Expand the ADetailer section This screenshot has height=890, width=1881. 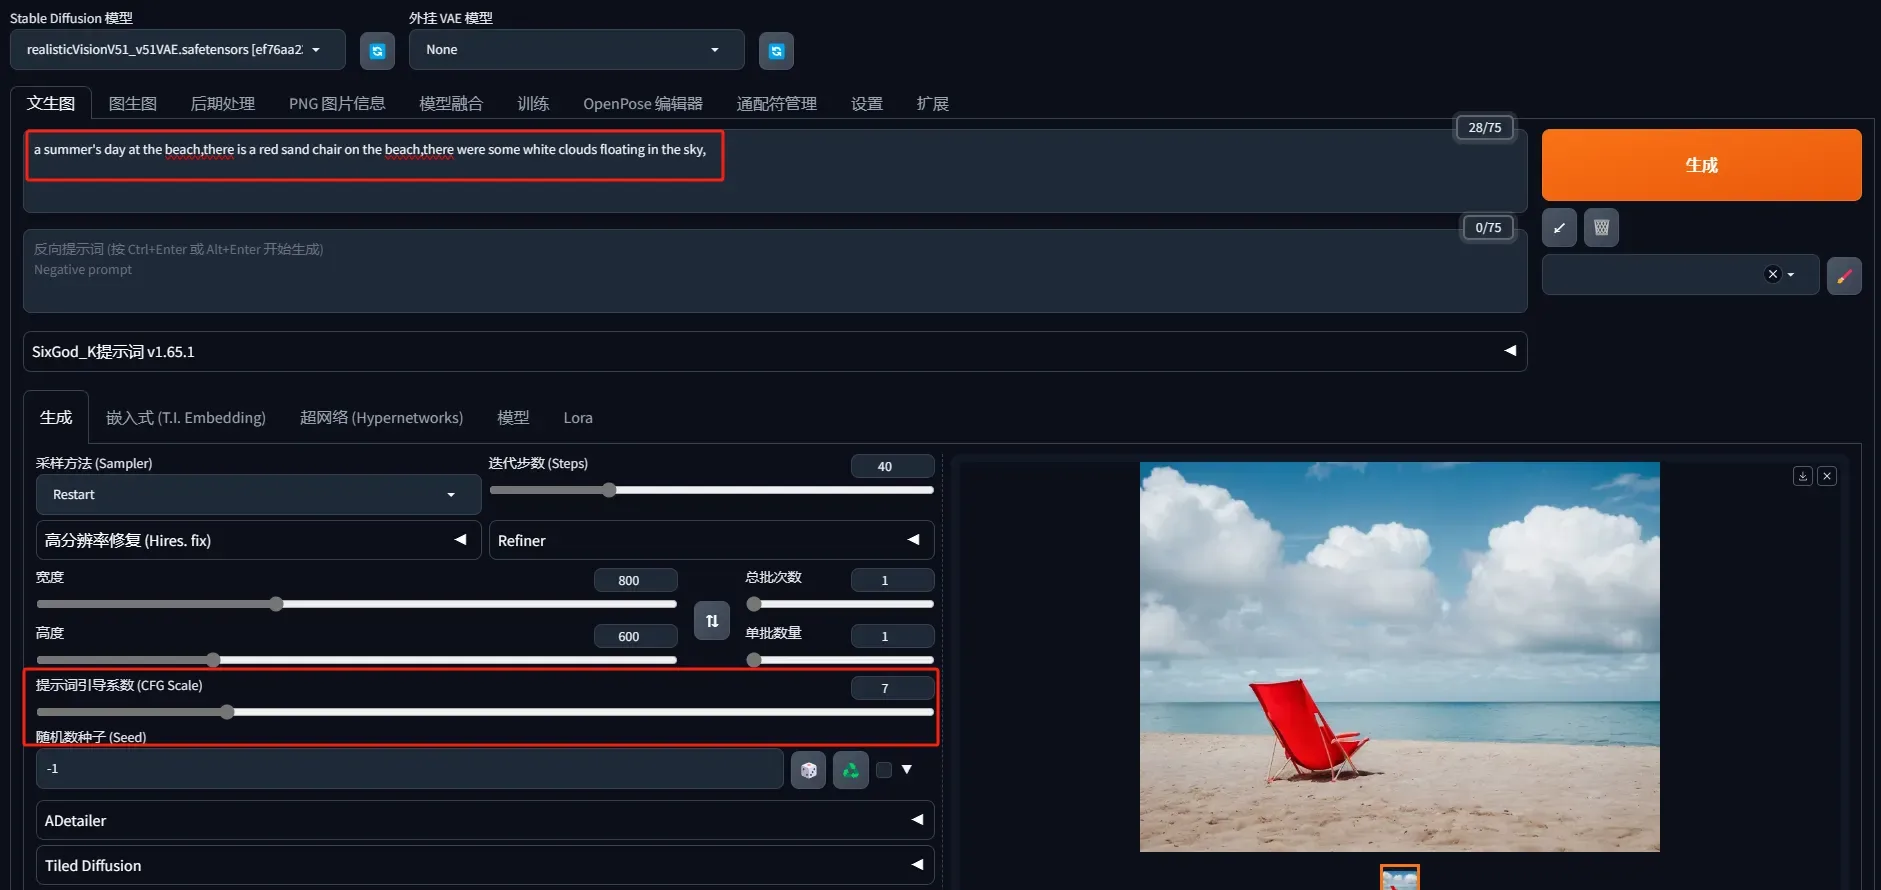485,820
